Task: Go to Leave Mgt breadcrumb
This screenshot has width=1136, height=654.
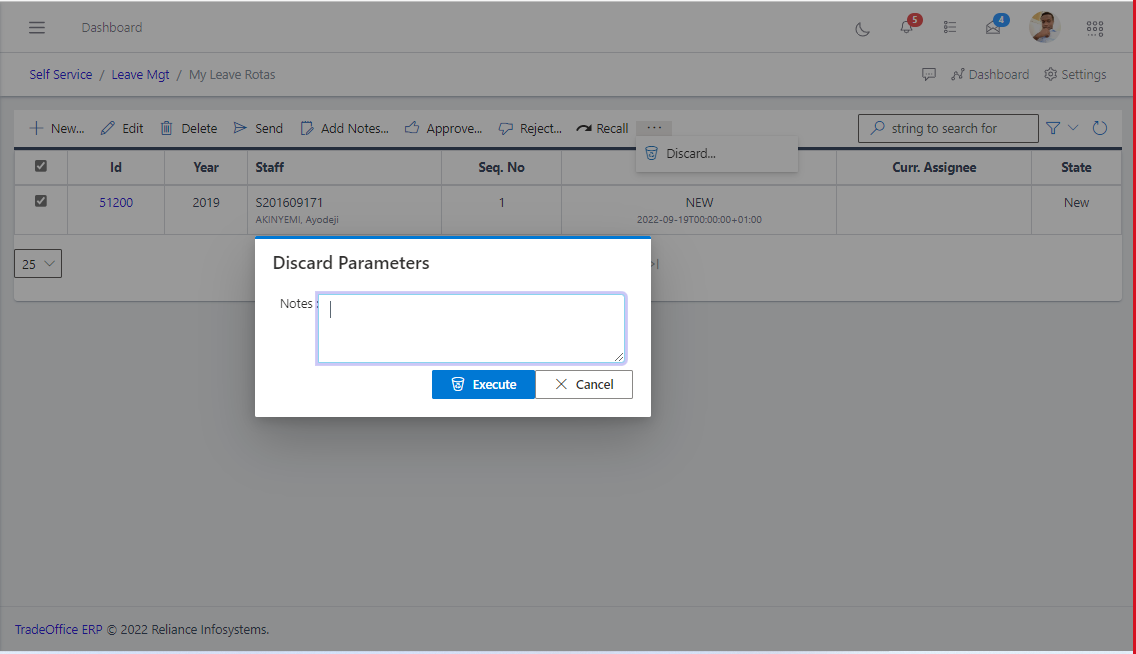Action: point(140,74)
